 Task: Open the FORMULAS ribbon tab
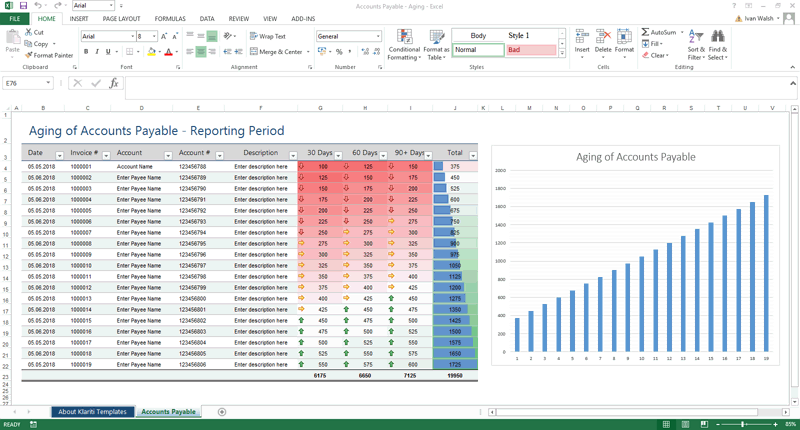tap(170, 19)
